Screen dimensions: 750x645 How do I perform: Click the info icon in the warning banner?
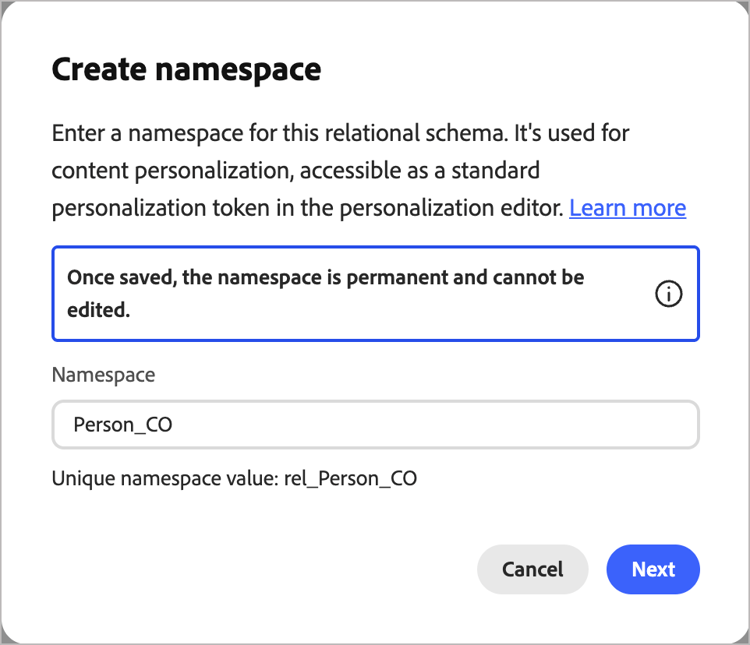coord(669,294)
